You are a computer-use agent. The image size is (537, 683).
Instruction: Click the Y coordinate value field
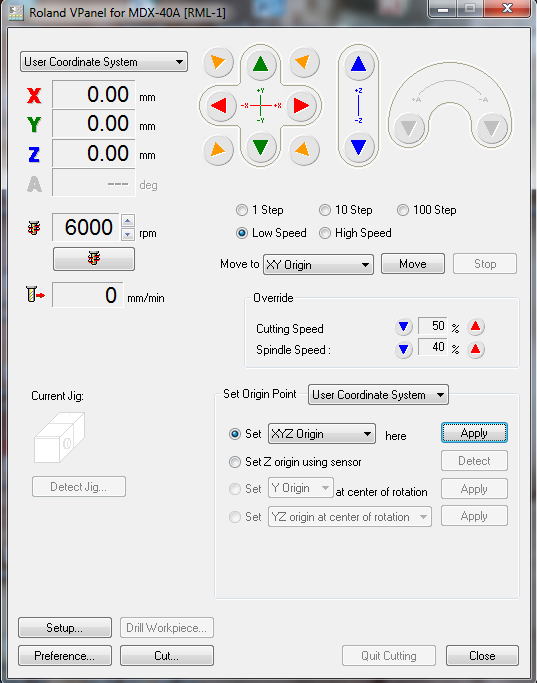click(x=94, y=124)
